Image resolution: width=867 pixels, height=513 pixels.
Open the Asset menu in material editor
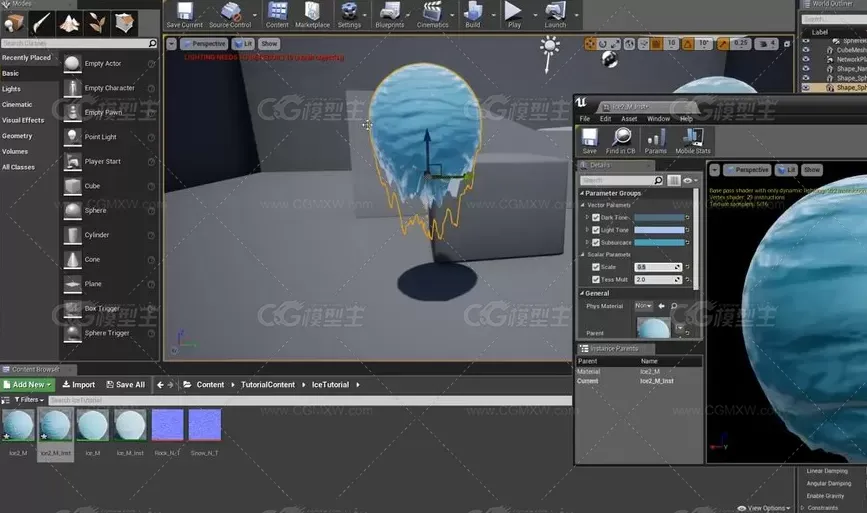[x=629, y=119]
